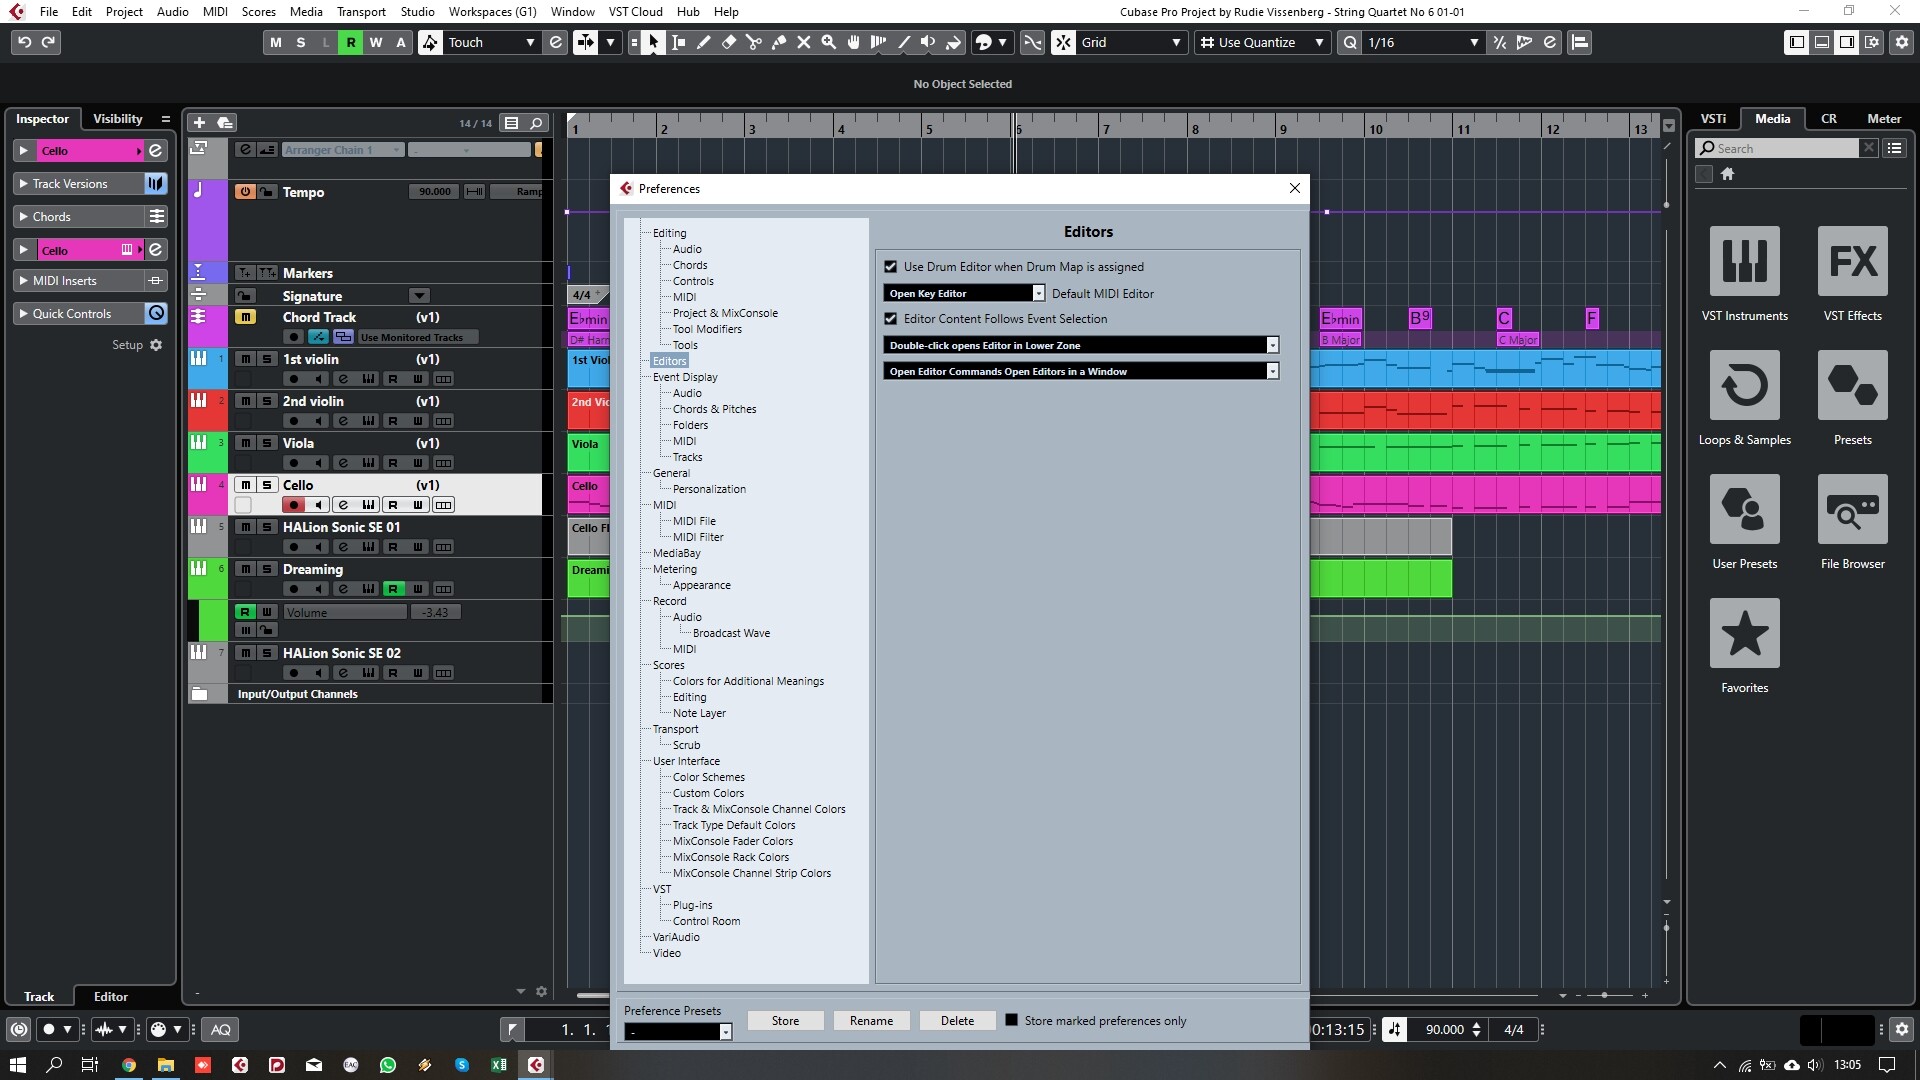1920x1080 pixels.
Task: Switch to the VSTi tab
Action: pos(1713,118)
